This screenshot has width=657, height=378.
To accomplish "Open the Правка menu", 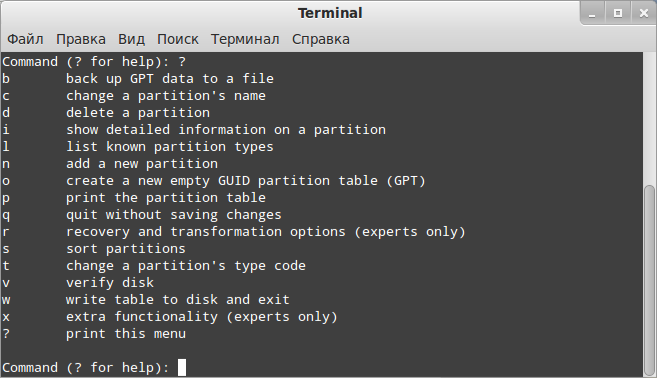I will [81, 39].
